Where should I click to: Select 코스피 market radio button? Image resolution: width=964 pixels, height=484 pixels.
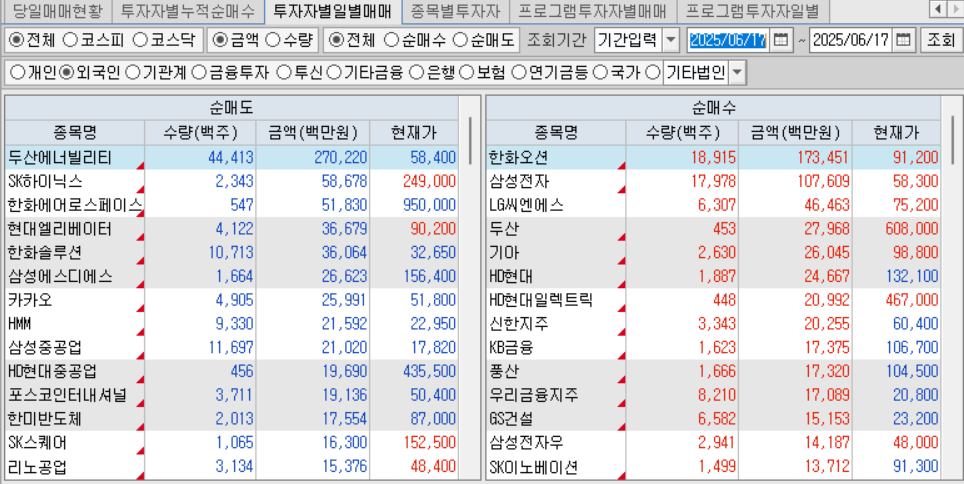point(71,41)
